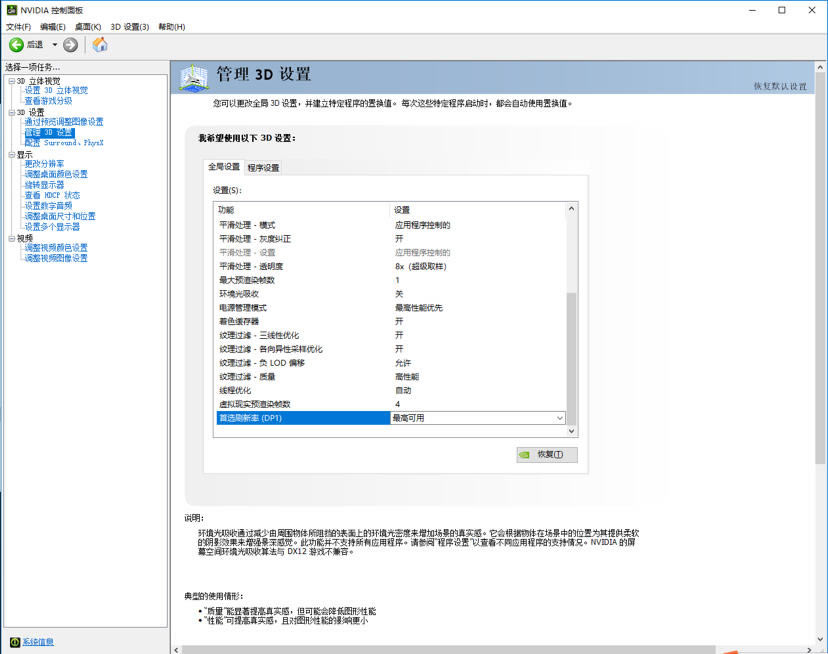The image size is (828, 654).
Task: Select the 最大预渲染帧数 row
Action: pyautogui.click(x=391, y=280)
